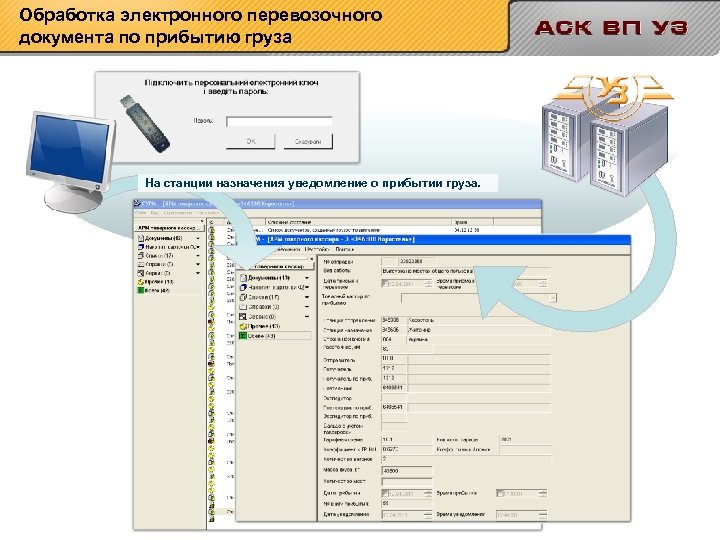The height and width of the screenshot is (540, 720).
Task: Click the Дата уведомления spinner arrows
Action: click(x=428, y=515)
